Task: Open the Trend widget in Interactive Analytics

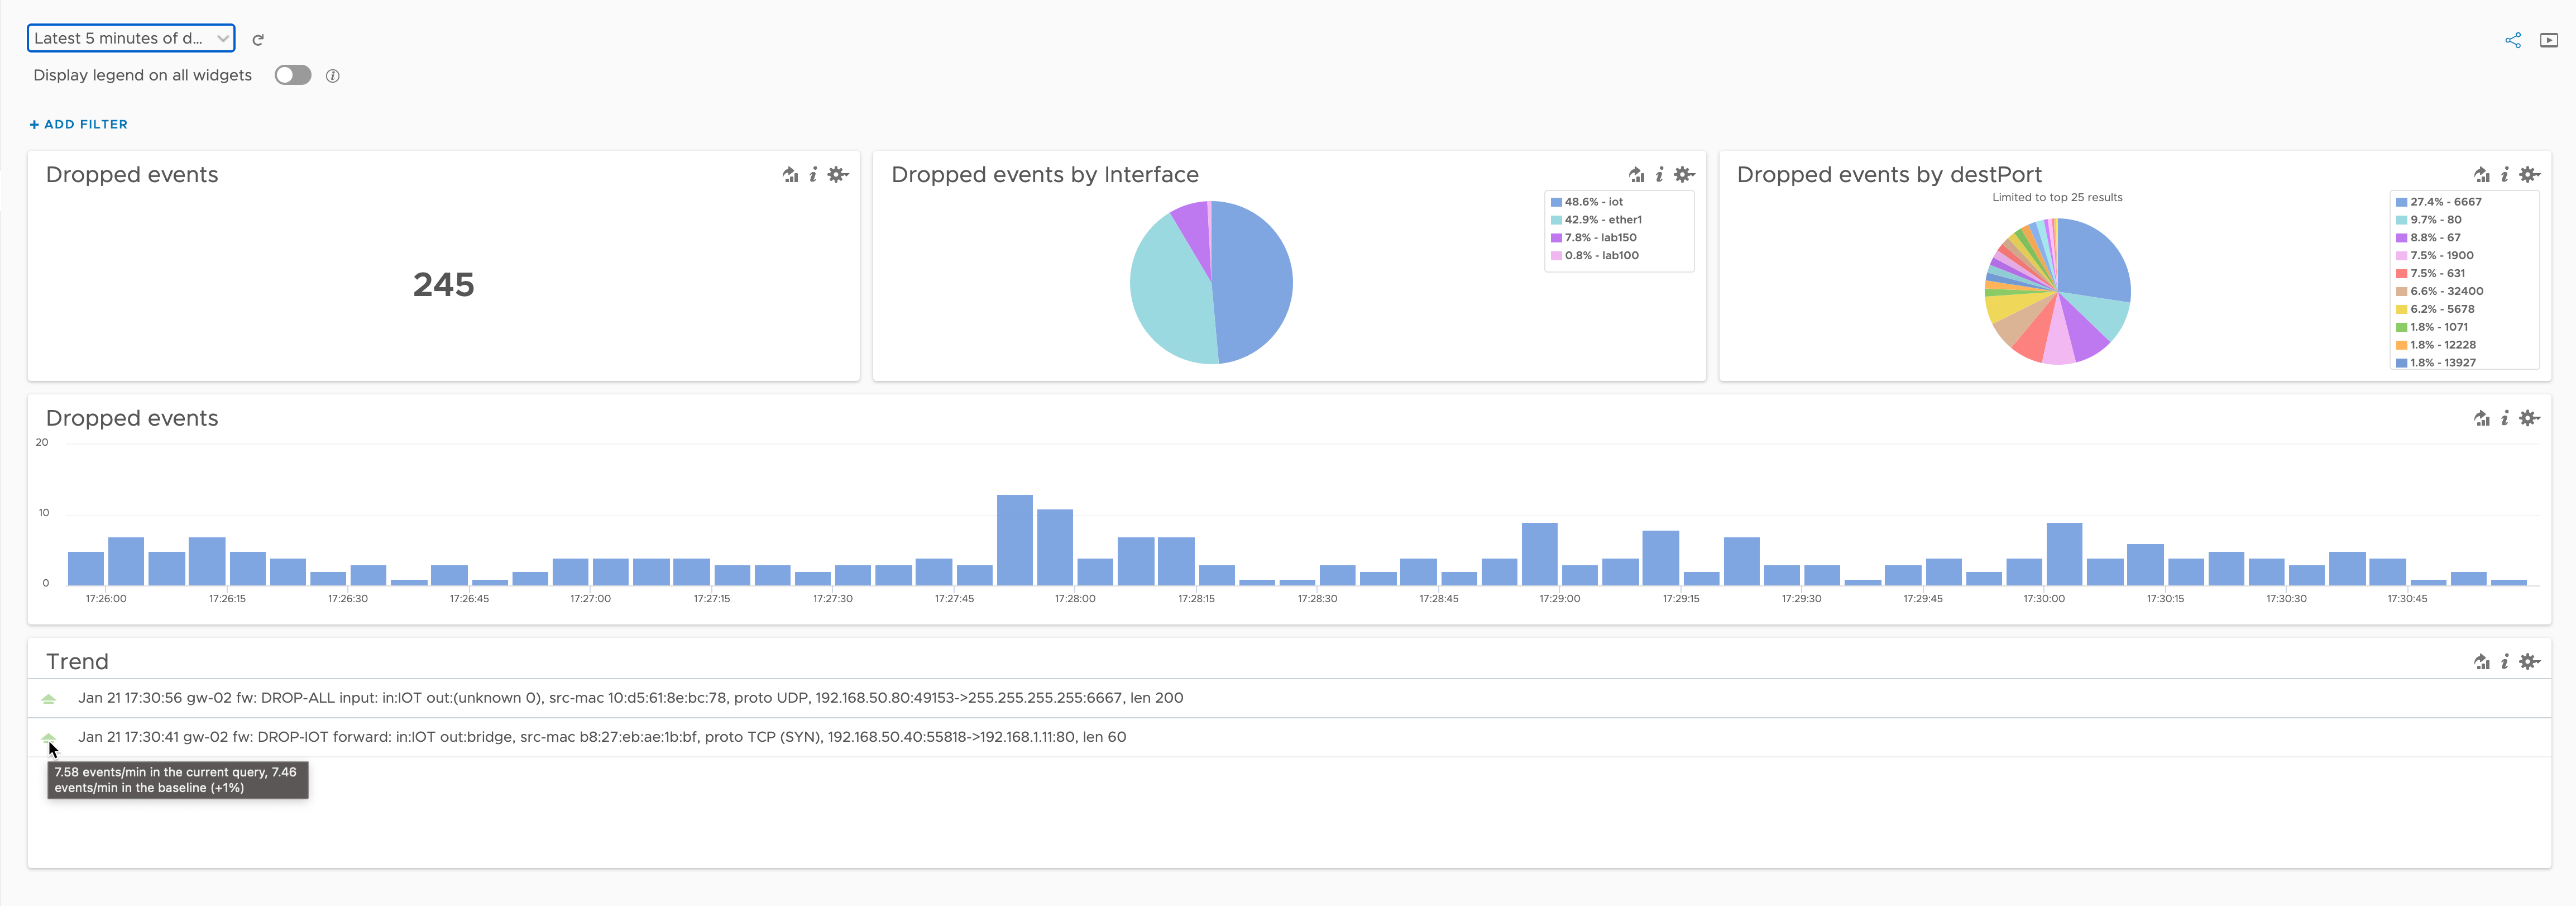Action: point(2481,662)
